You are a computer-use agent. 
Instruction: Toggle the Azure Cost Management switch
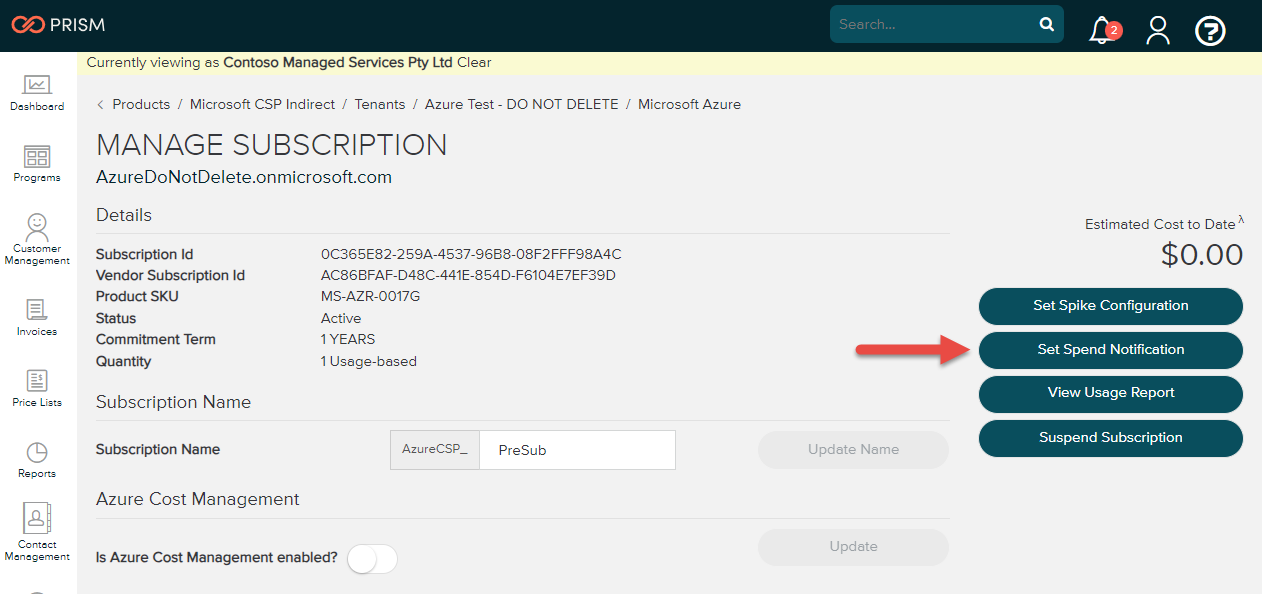click(x=371, y=558)
